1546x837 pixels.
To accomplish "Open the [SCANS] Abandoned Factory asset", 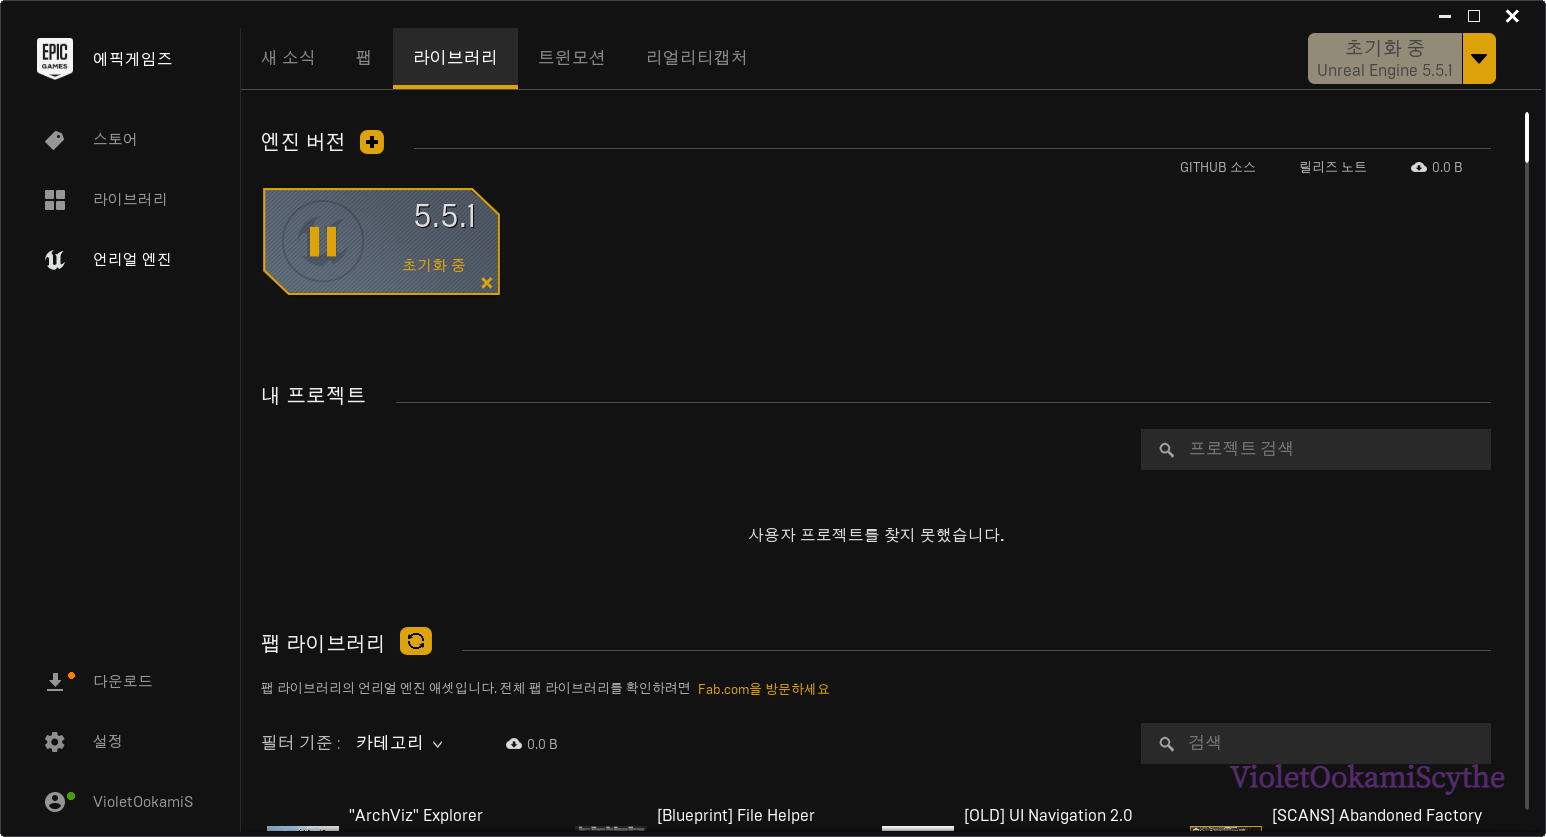I will (1377, 816).
